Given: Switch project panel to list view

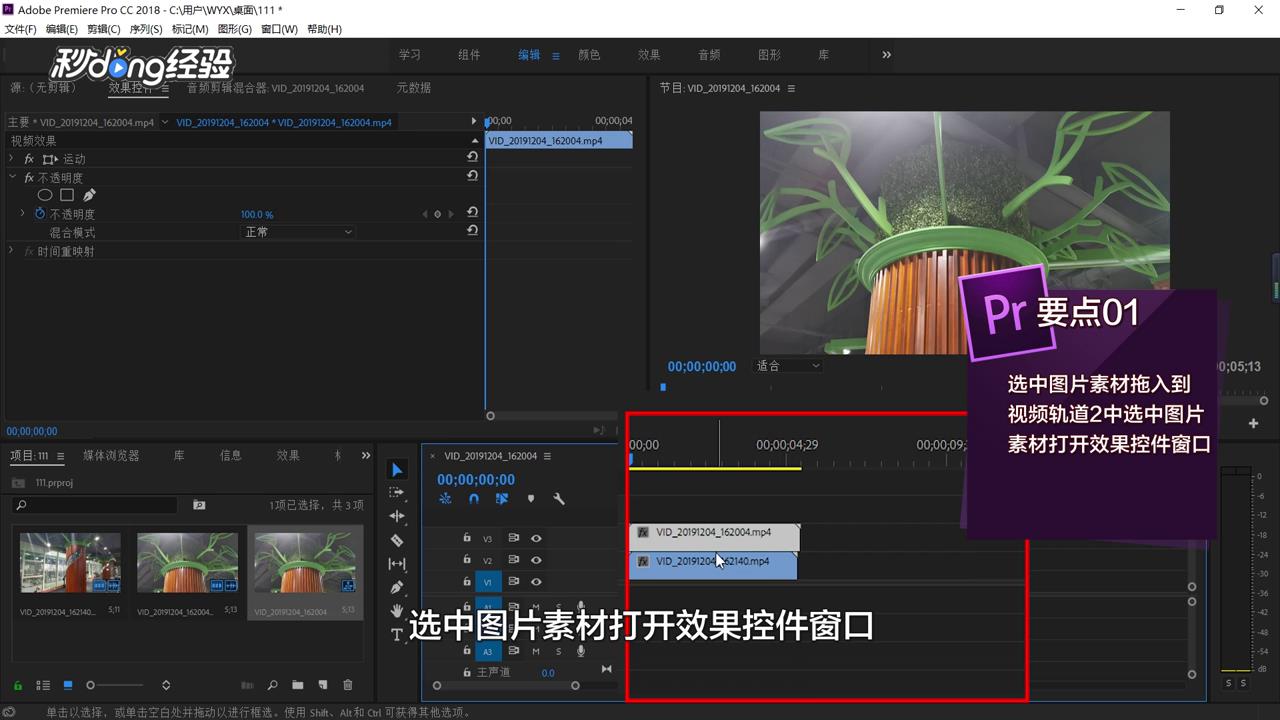Looking at the screenshot, I should (43, 685).
